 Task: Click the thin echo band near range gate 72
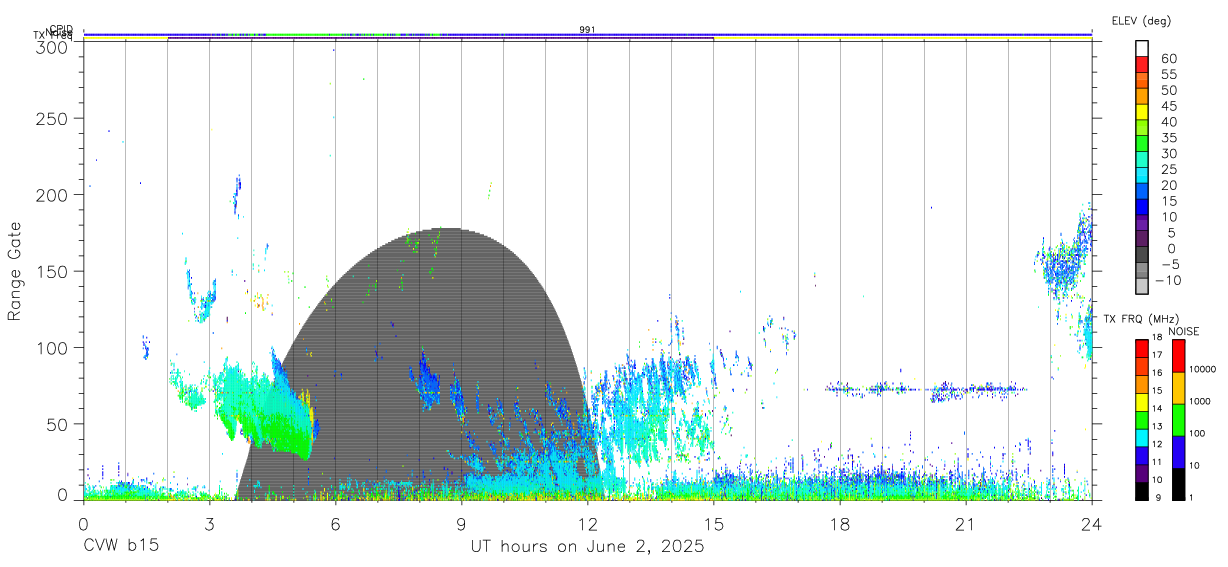click(x=925, y=388)
